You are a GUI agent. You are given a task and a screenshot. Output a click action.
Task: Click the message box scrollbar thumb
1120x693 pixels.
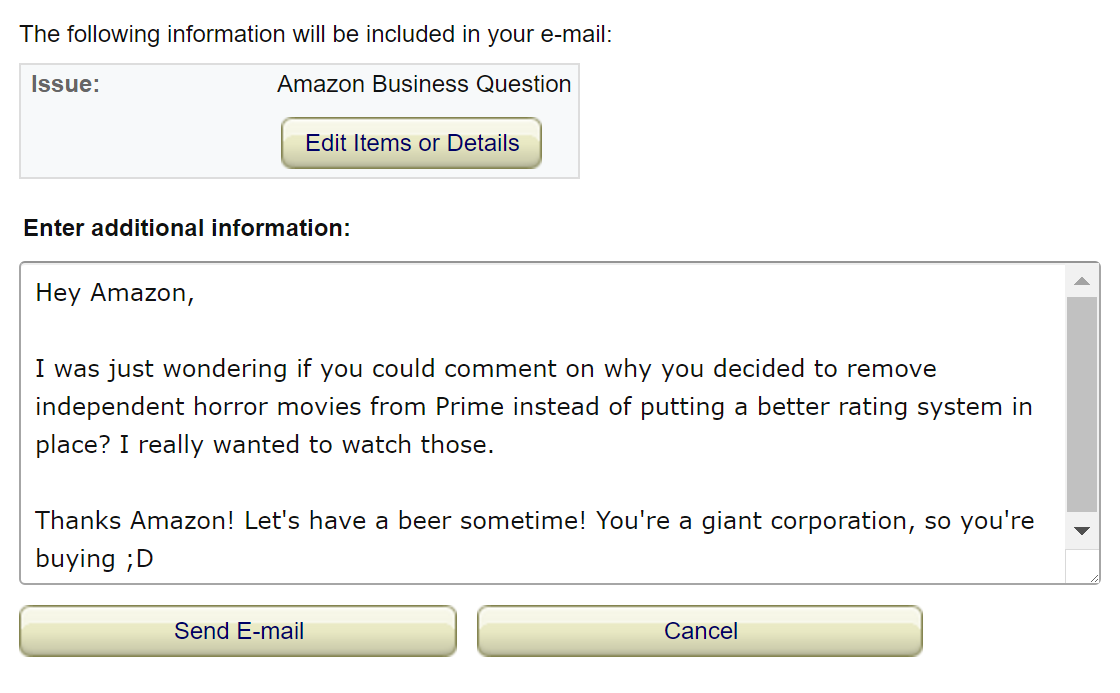coord(1081,404)
